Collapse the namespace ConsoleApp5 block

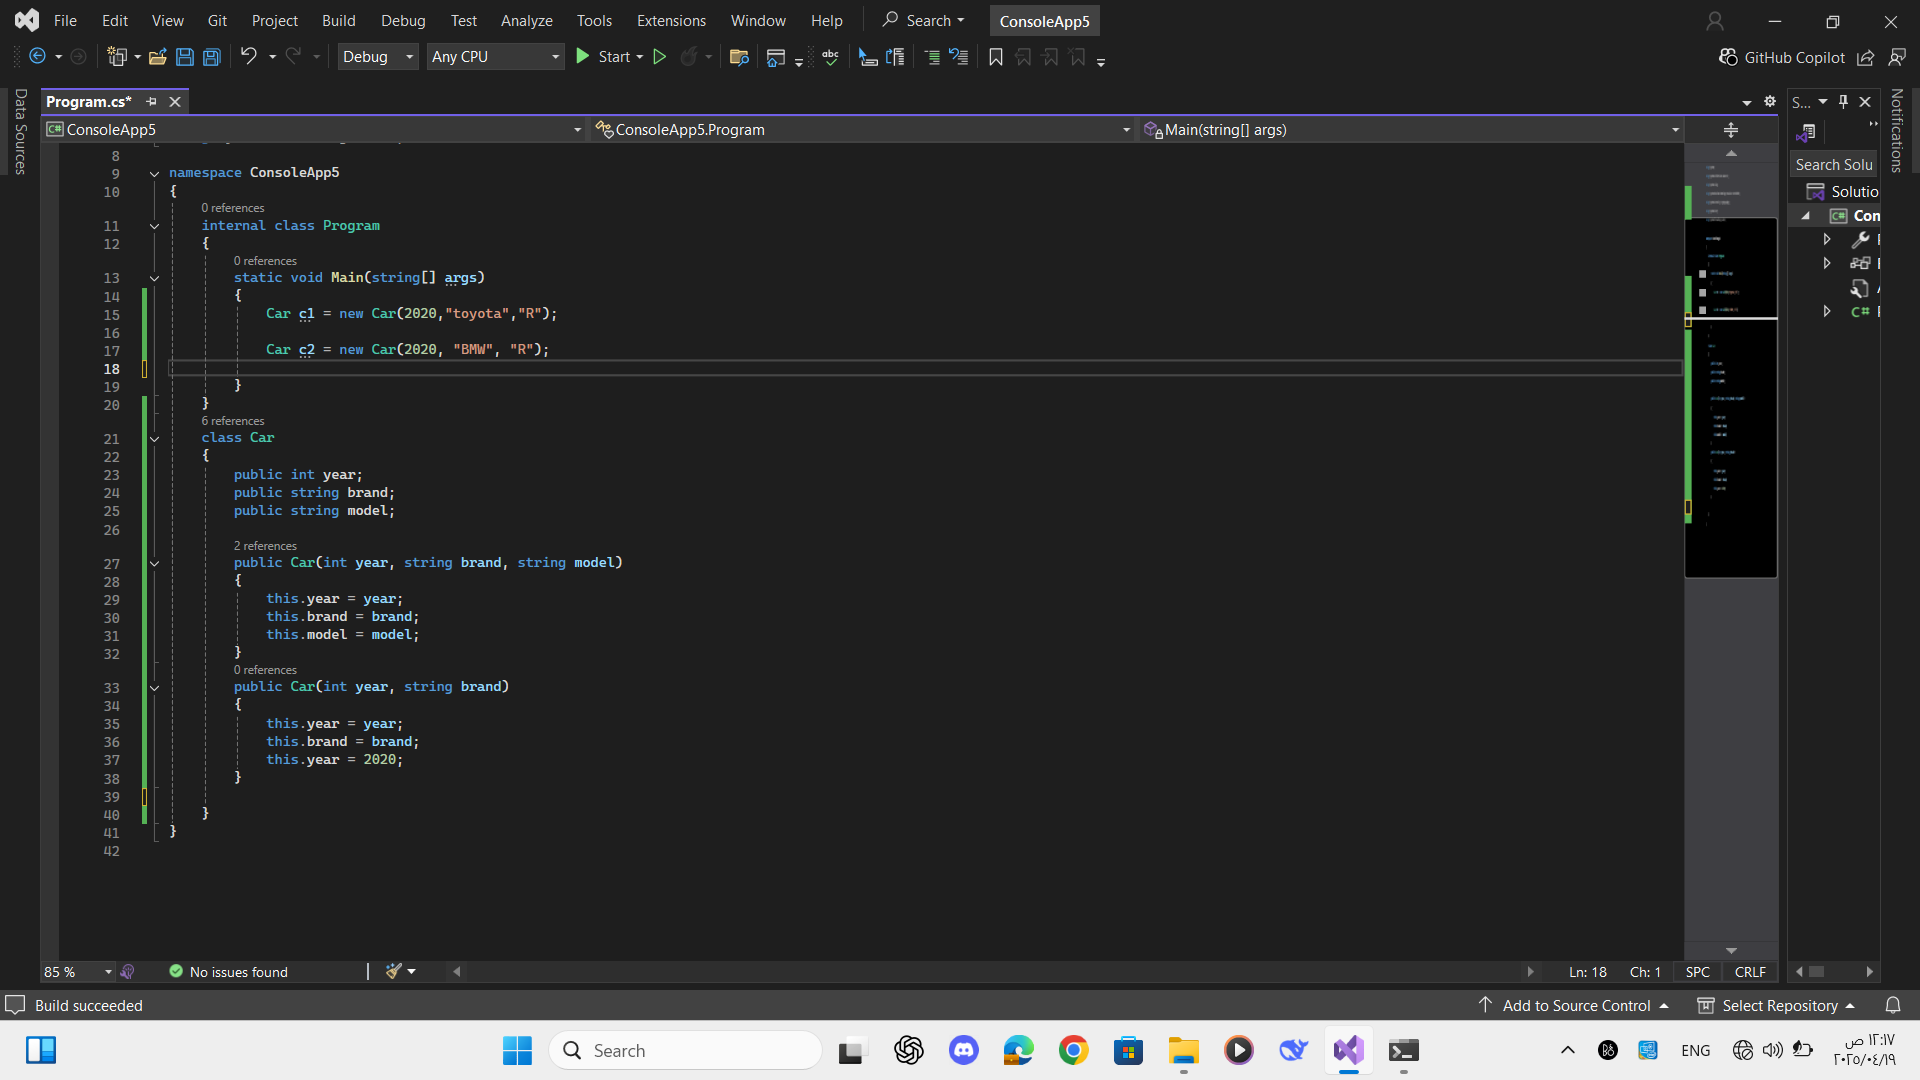pyautogui.click(x=155, y=173)
